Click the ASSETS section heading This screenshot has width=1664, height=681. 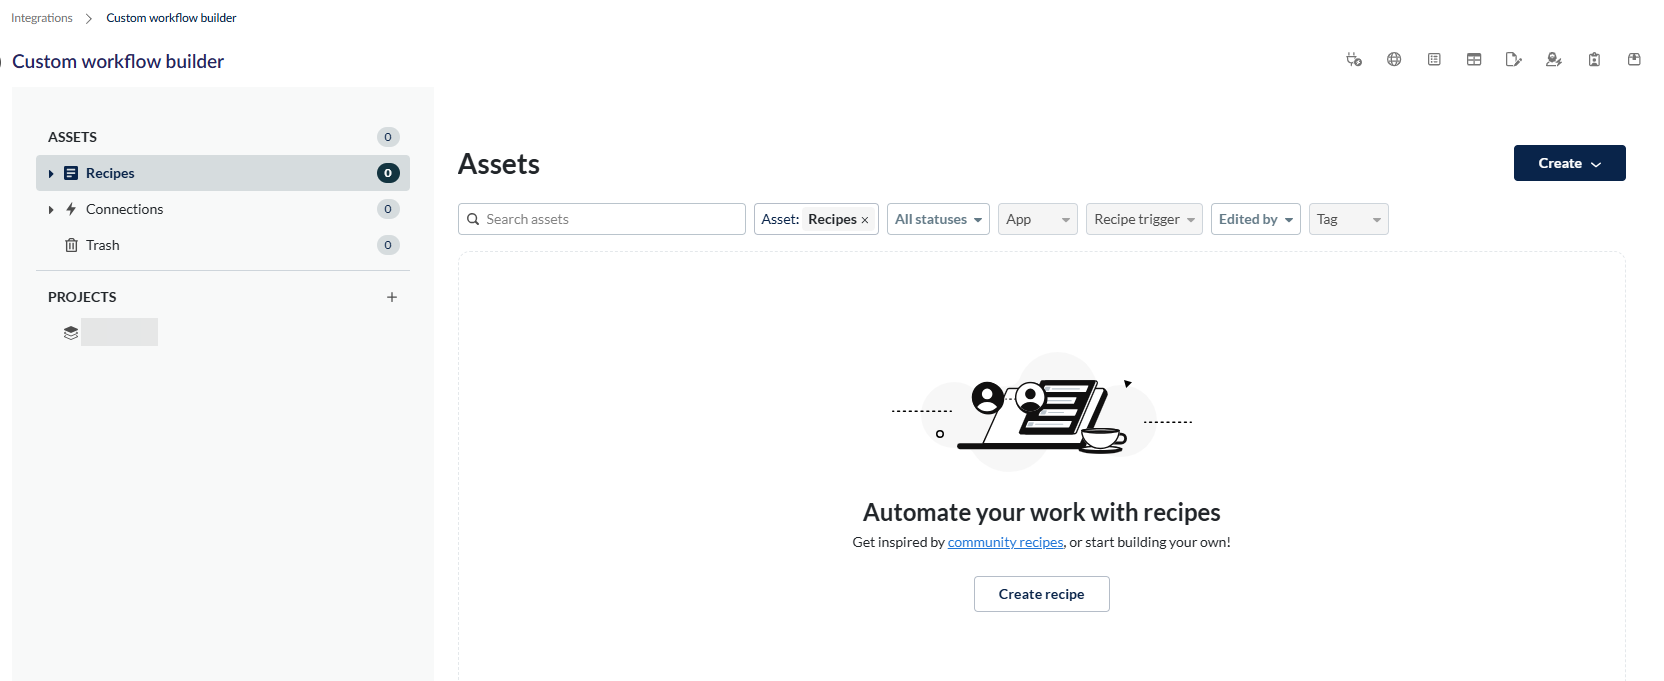click(73, 137)
